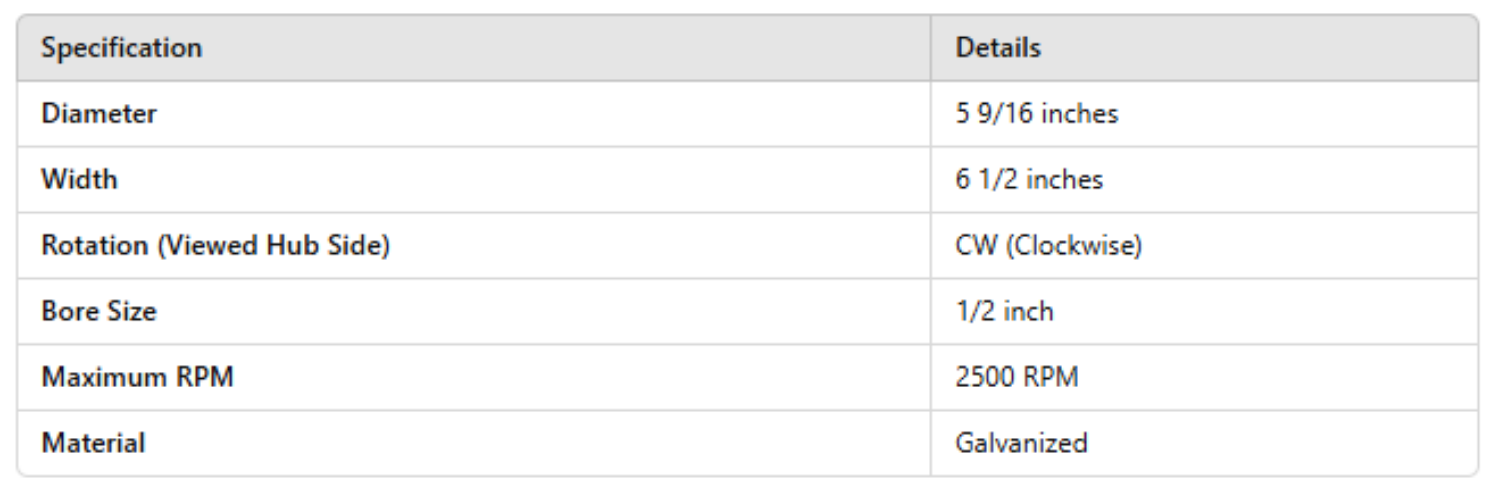
Task: Click the Bore Size label
Action: tap(98, 311)
